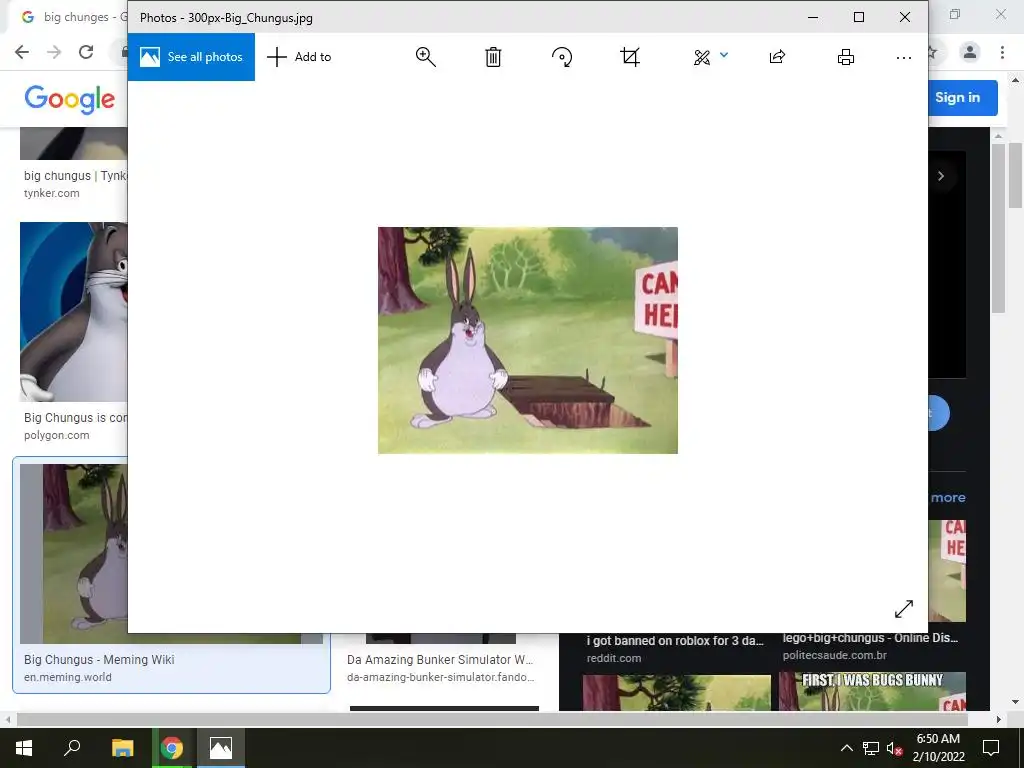Restore the Chrome window size
This screenshot has height=768, width=1024.
pos(955,14)
